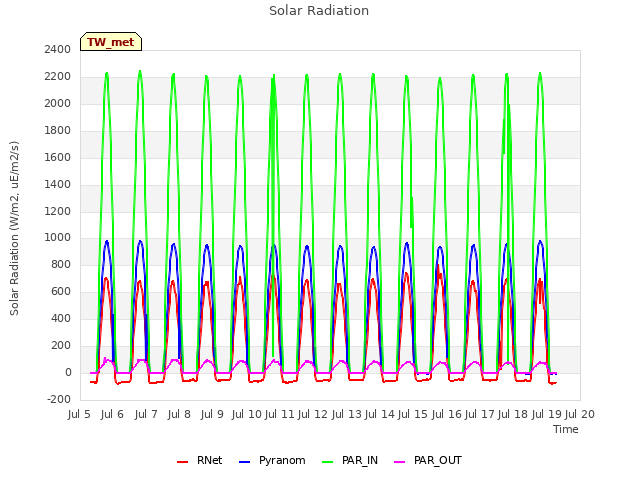
Task: Click the Jul 17 x-axis tick label
Action: pos(480,414)
